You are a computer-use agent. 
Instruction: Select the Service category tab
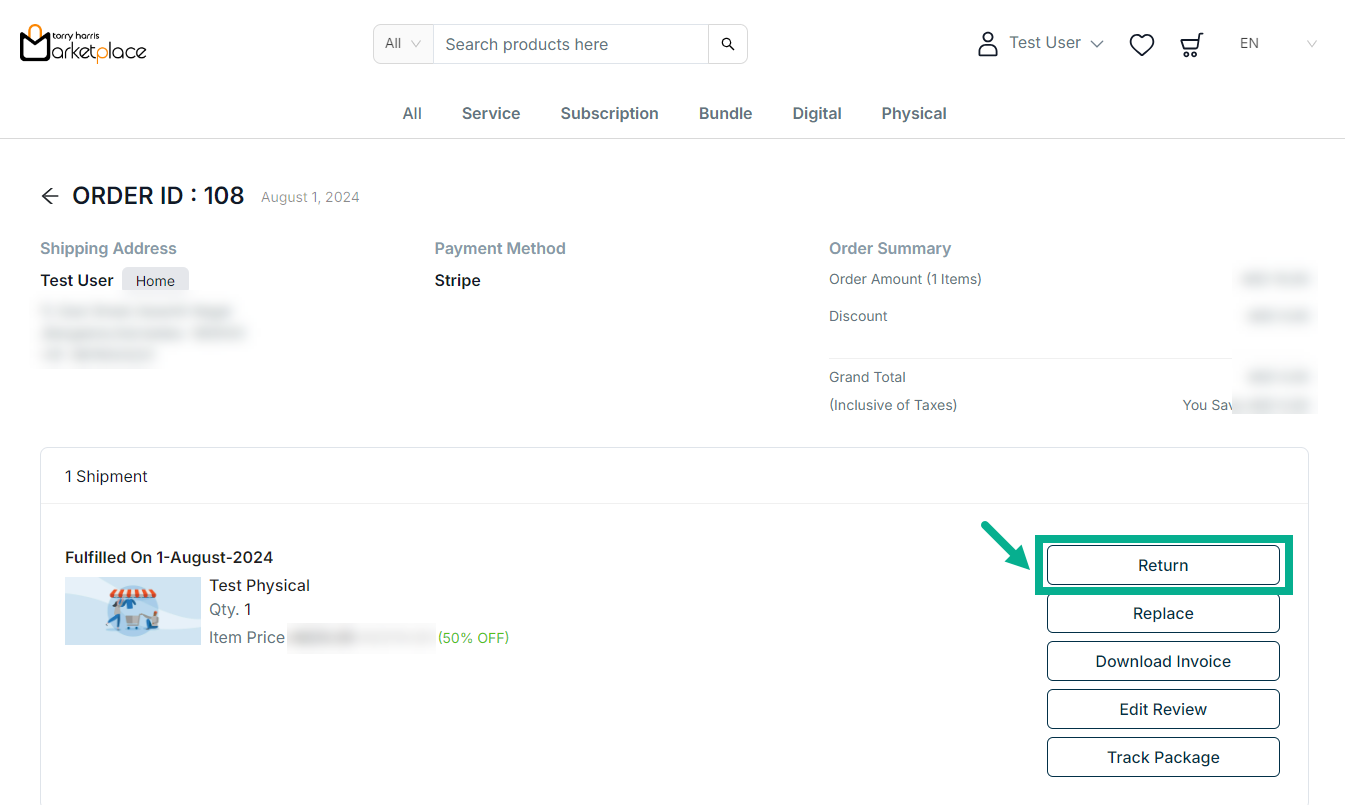[x=490, y=113]
